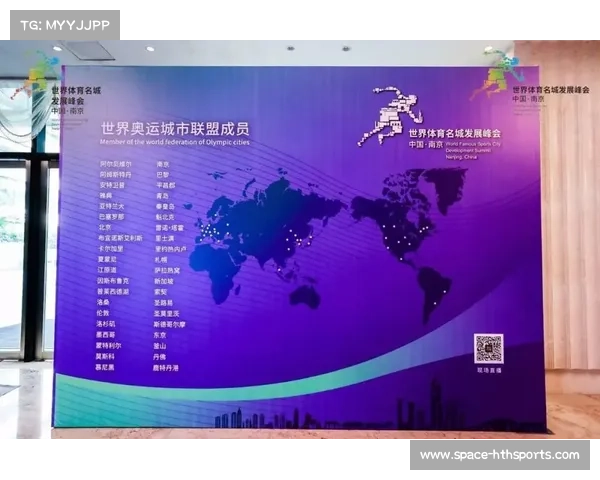This screenshot has width=600, height=480.
Task: Click the 东京 entry in city list
Action: pyautogui.click(x=163, y=335)
